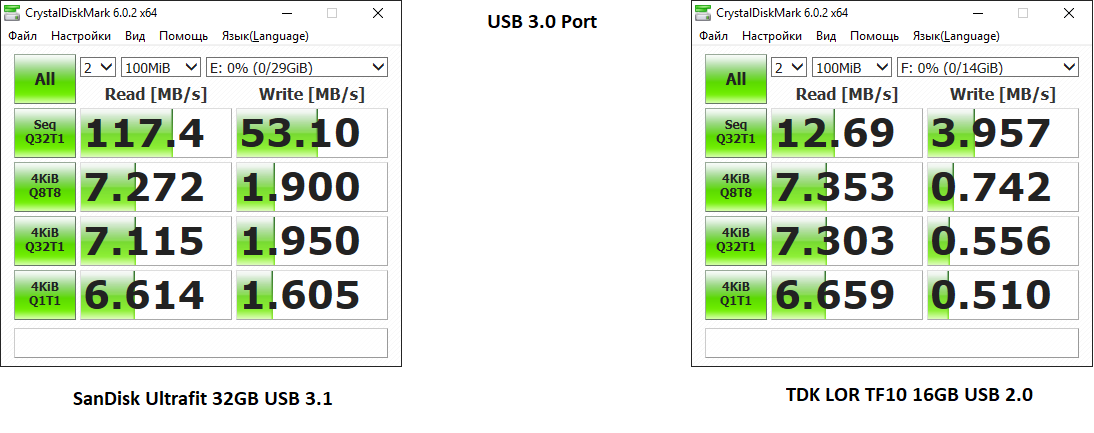
Task: Close the SanDisk CrystalDiskMark window
Action: (377, 13)
